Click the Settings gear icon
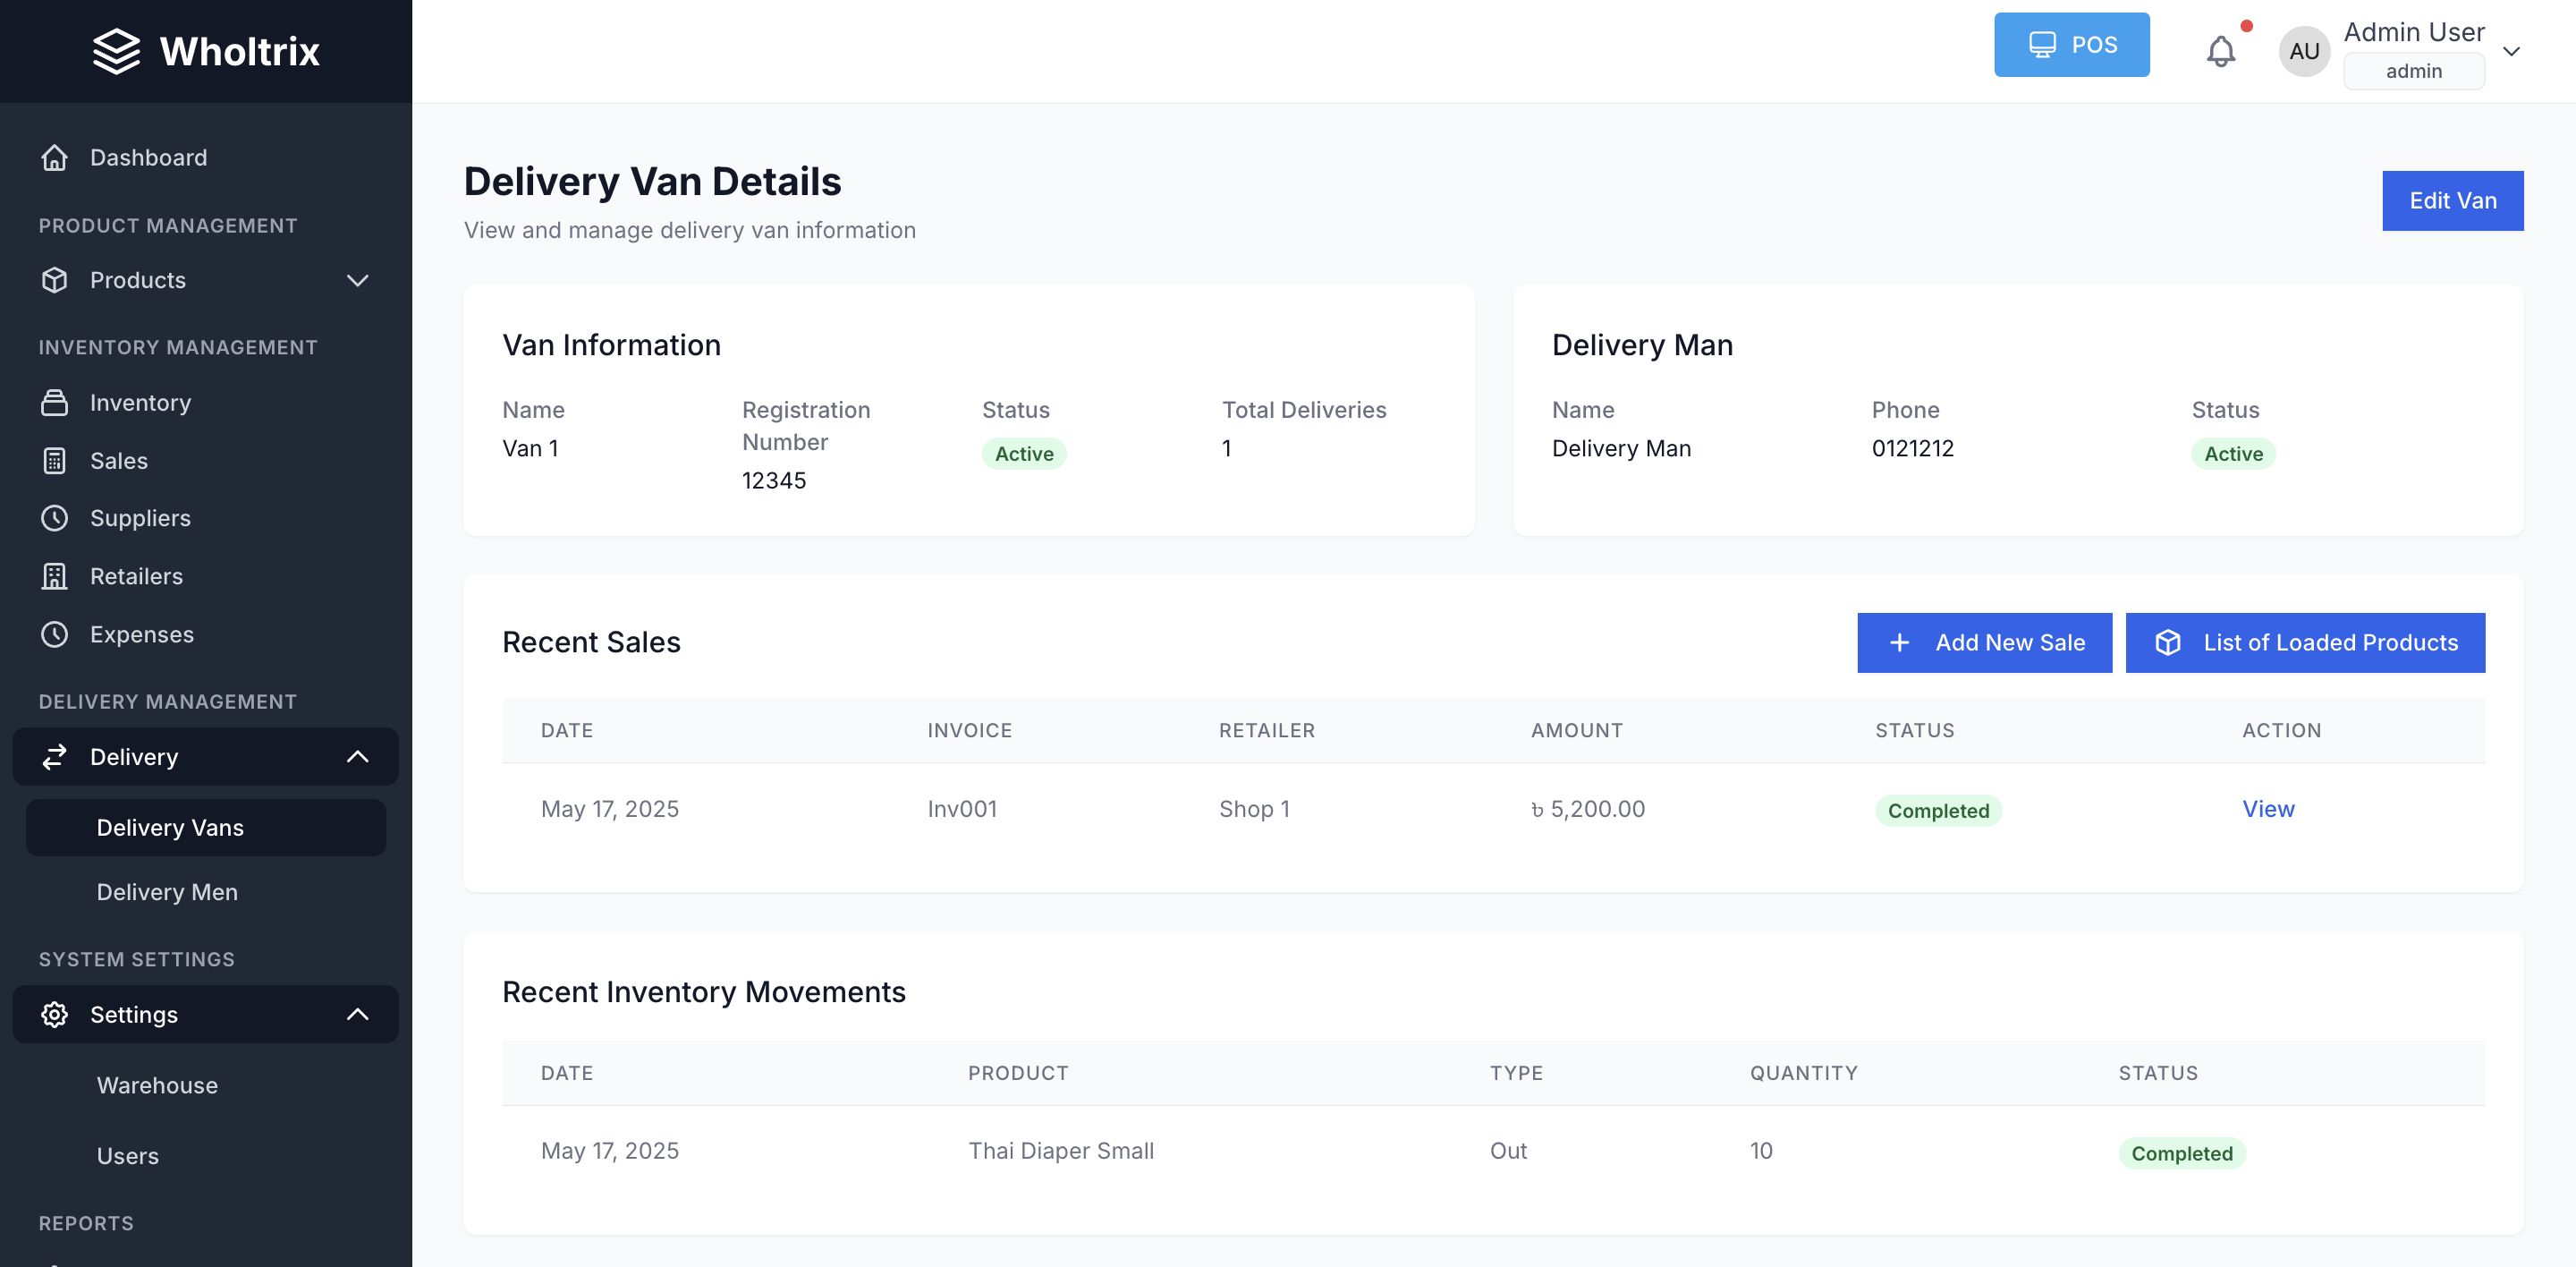2576x1267 pixels. [x=55, y=1014]
